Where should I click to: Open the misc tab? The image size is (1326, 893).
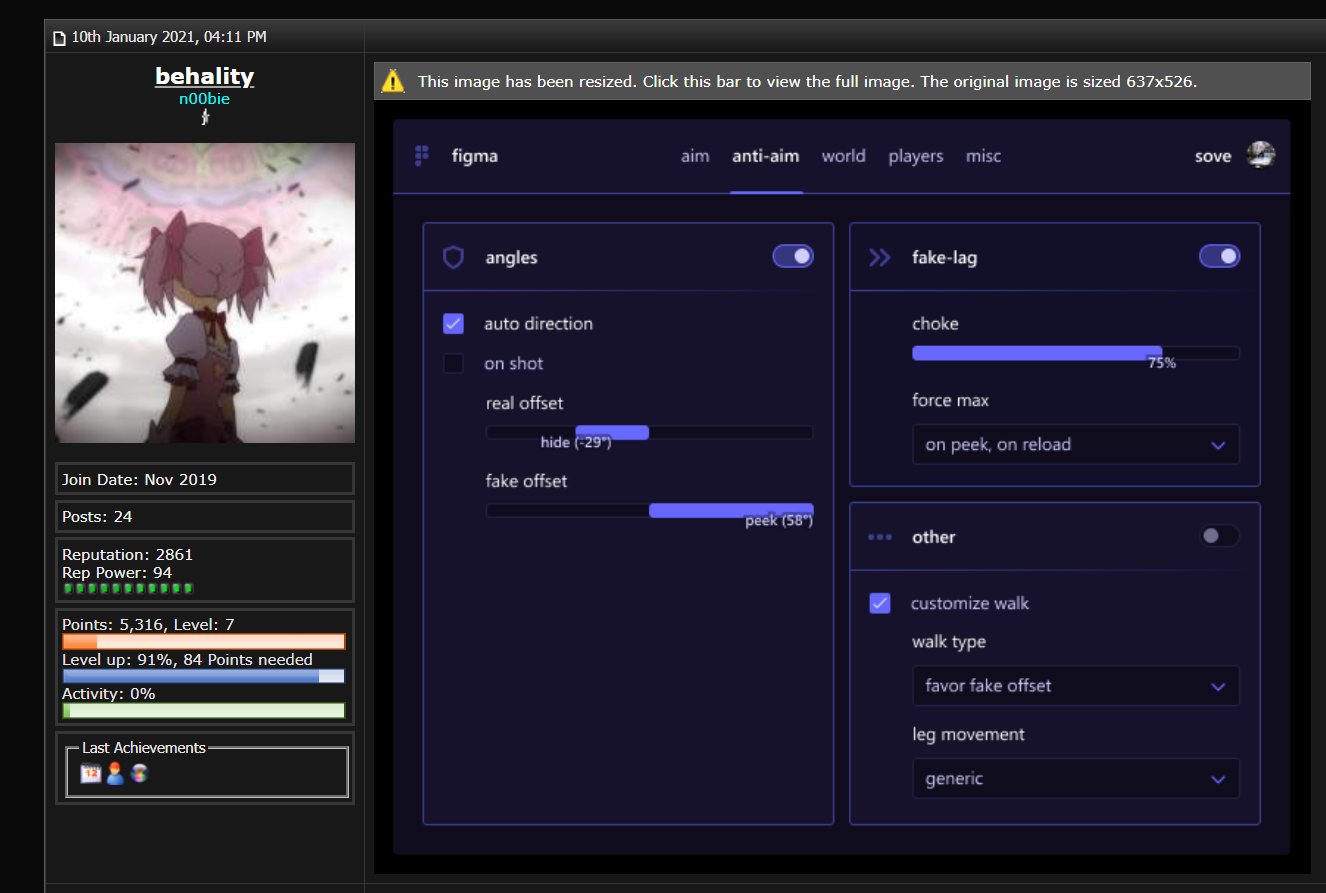(x=983, y=156)
